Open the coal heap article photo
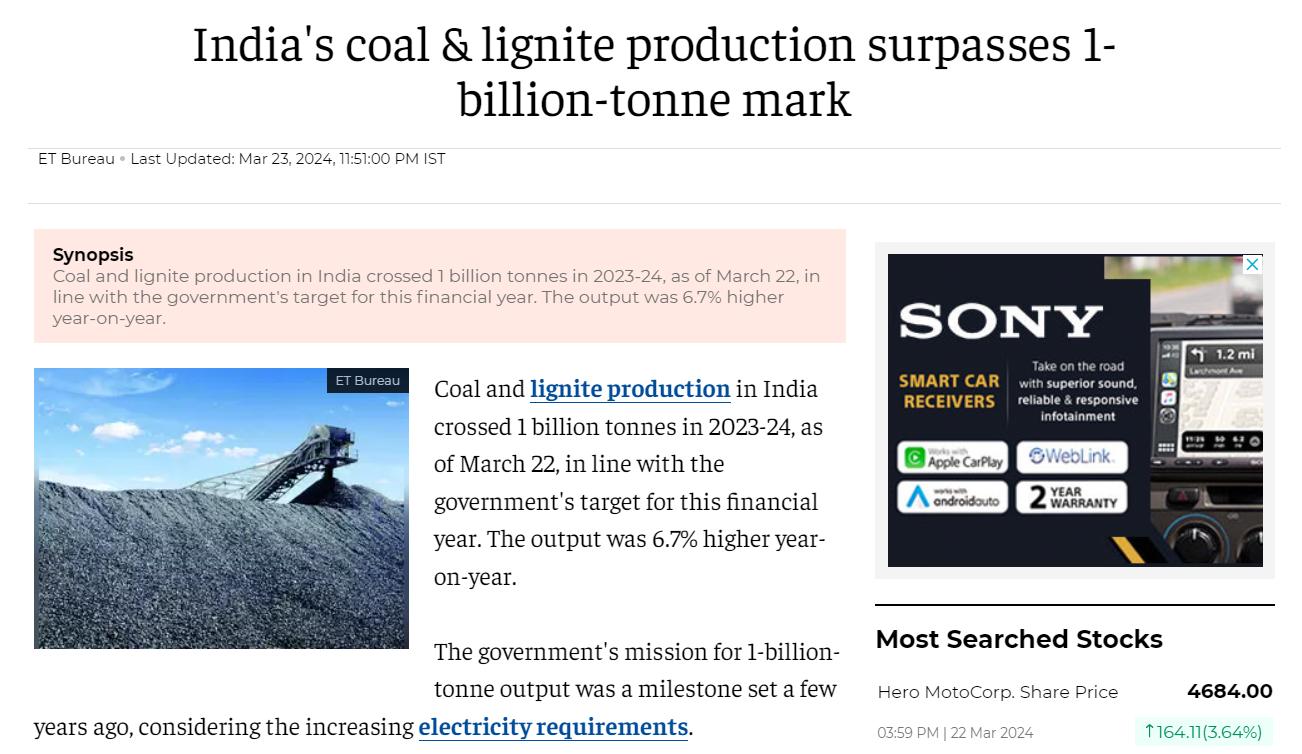Image resolution: width=1302 pixels, height=754 pixels. (x=221, y=508)
